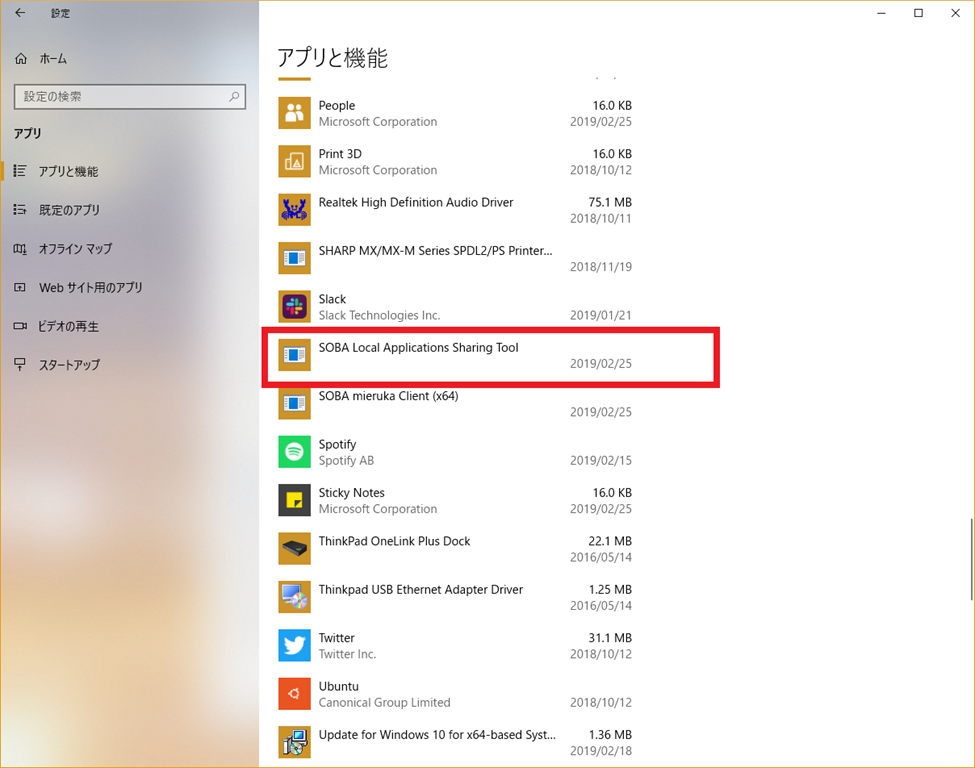Open オフライン マップ settings page
975x768 pixels.
click(x=75, y=249)
